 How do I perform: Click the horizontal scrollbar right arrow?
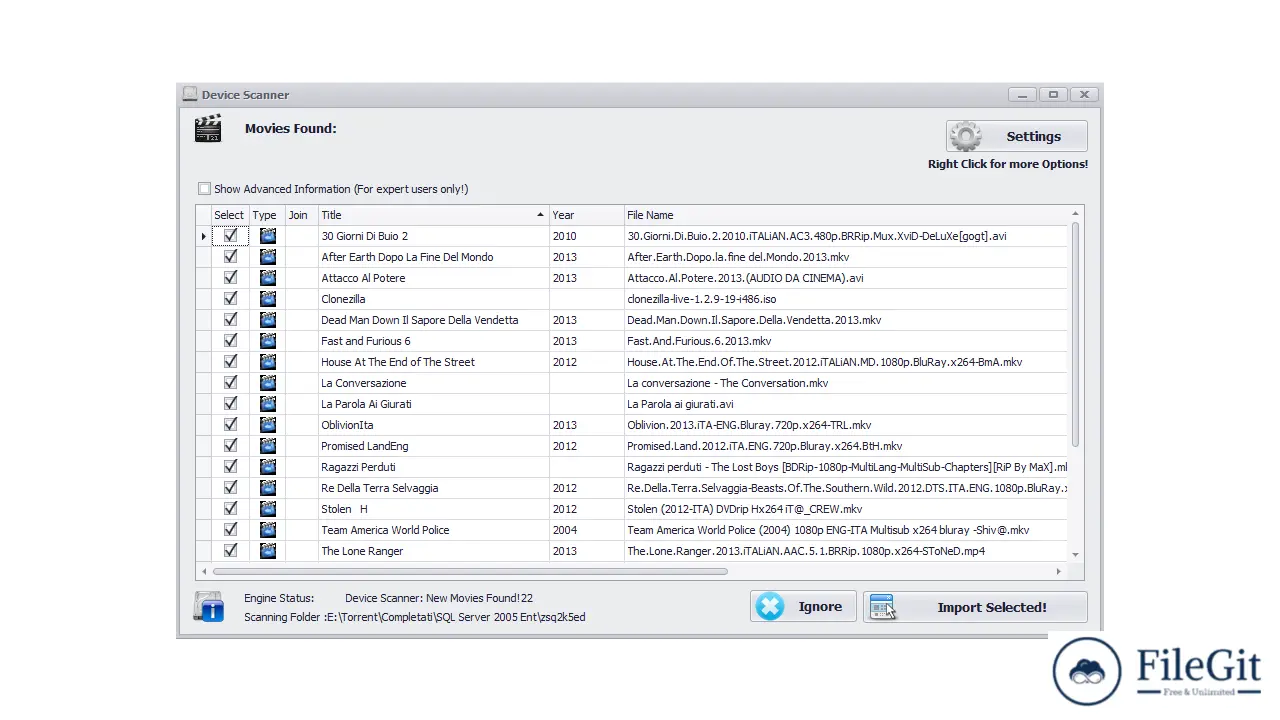(x=1059, y=572)
